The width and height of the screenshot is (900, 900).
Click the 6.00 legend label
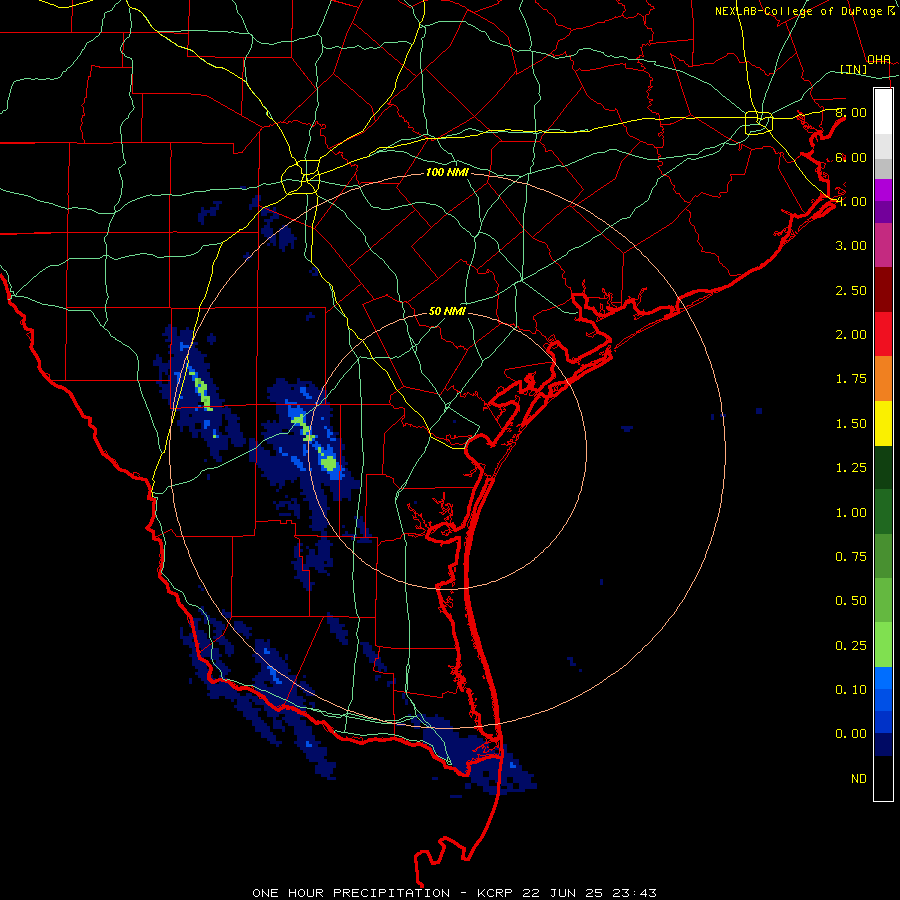(x=851, y=157)
